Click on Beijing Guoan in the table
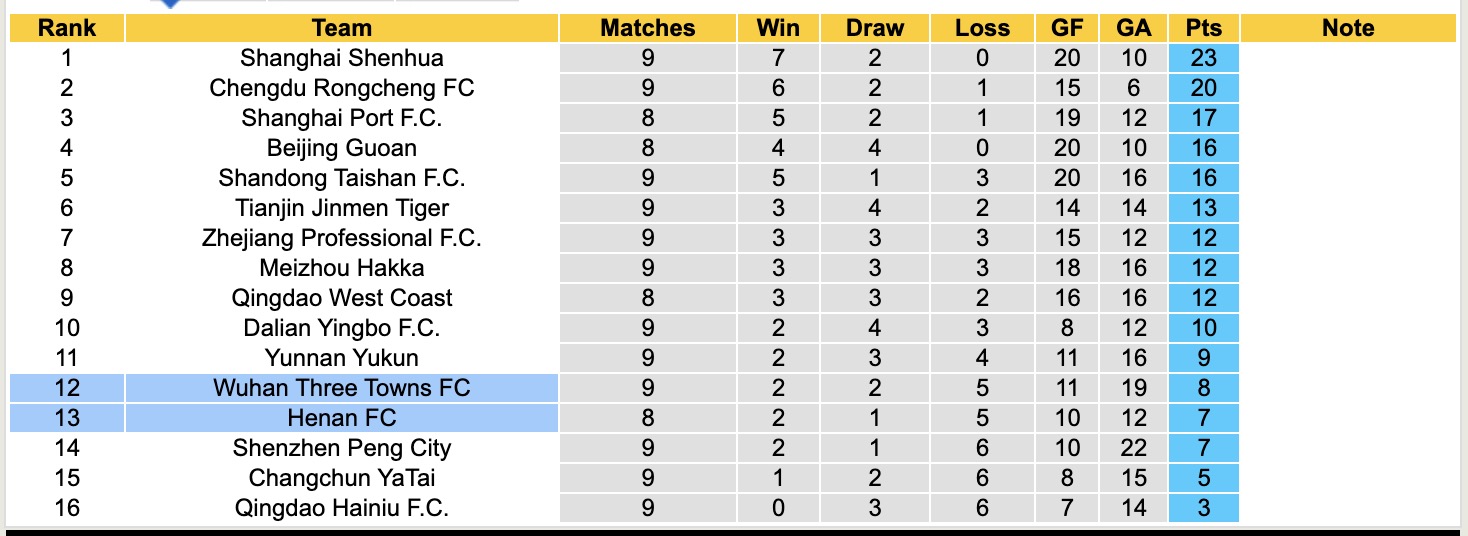The height and width of the screenshot is (536, 1468). click(x=341, y=148)
